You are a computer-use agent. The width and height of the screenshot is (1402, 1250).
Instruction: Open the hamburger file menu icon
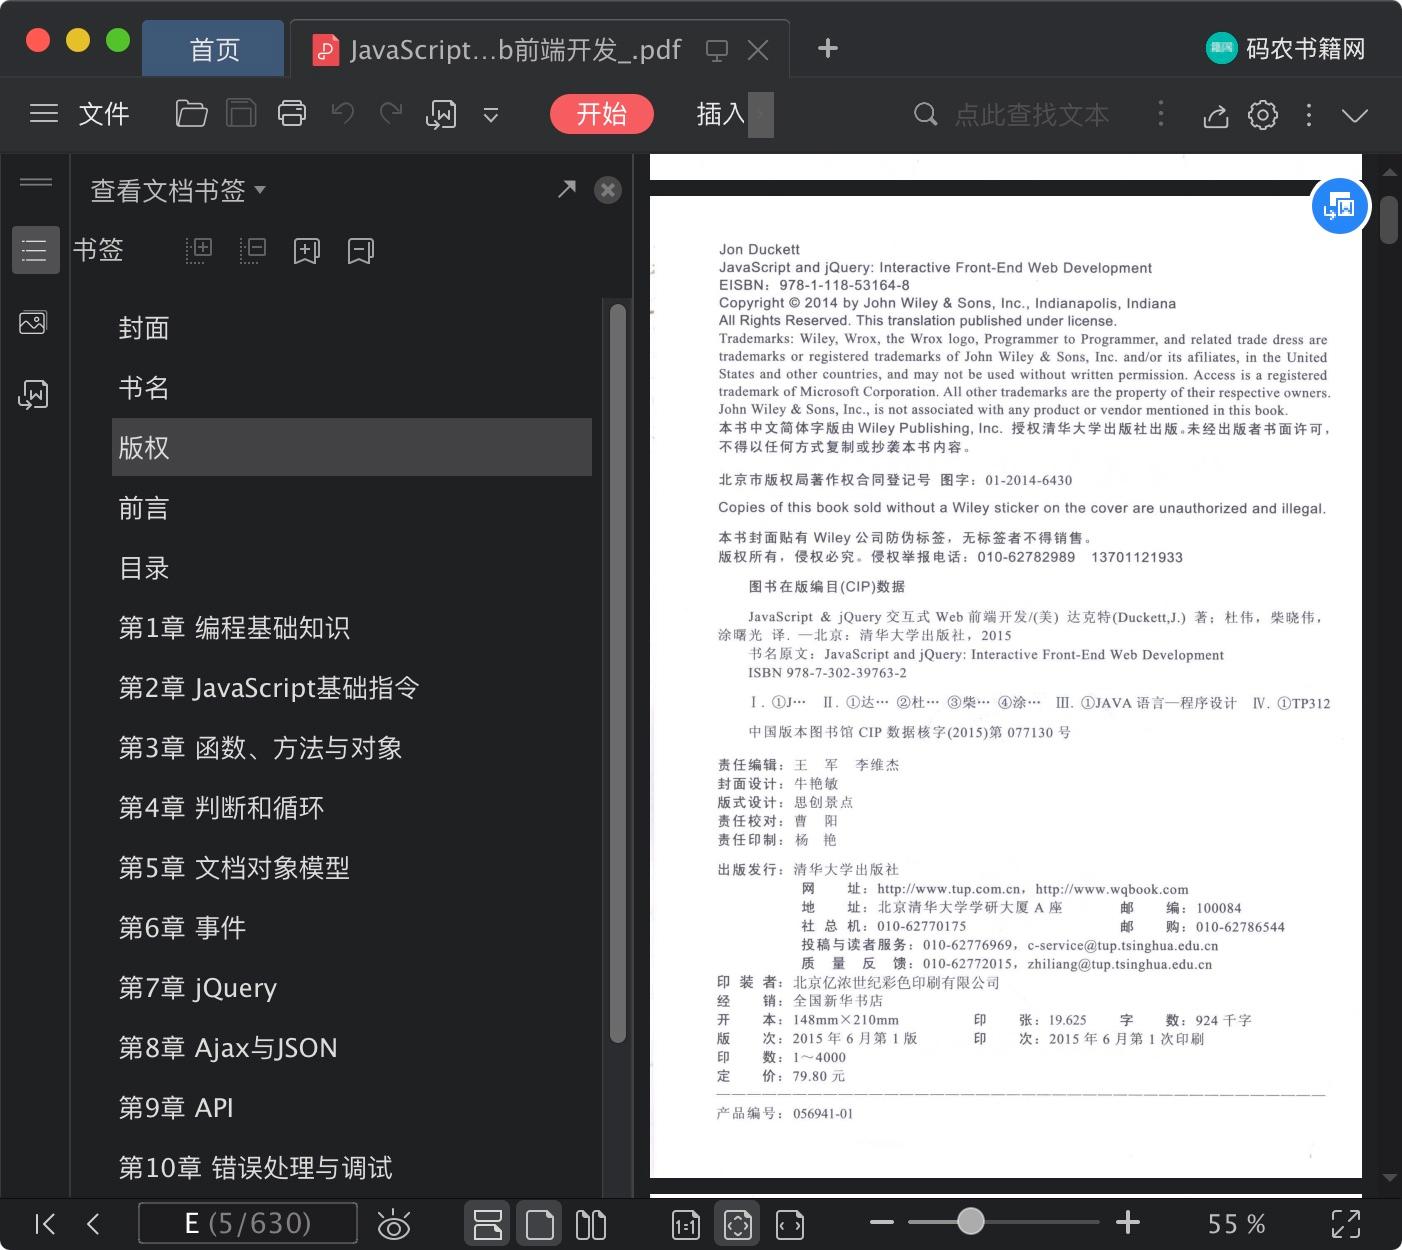[x=44, y=114]
